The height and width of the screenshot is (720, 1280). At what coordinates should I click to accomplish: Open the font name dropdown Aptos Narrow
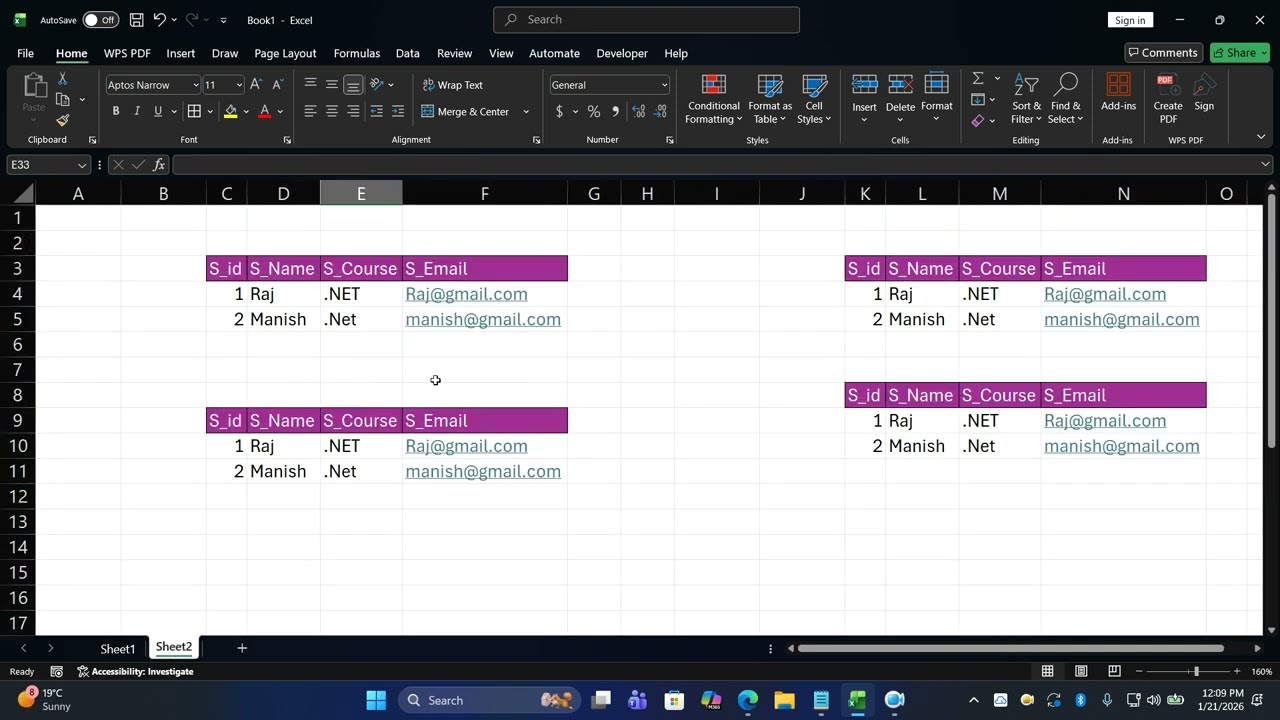click(196, 85)
